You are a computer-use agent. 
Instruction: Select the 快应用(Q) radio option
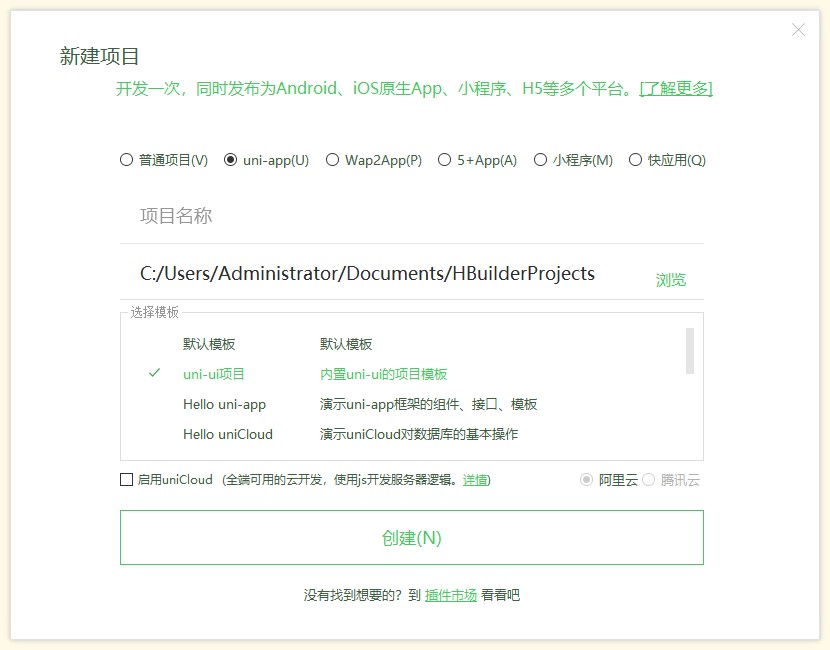click(667, 160)
